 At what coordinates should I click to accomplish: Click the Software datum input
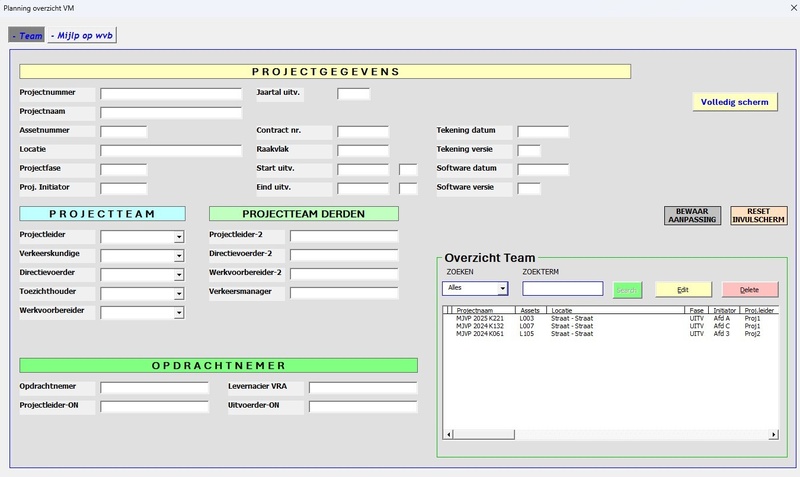(543, 169)
